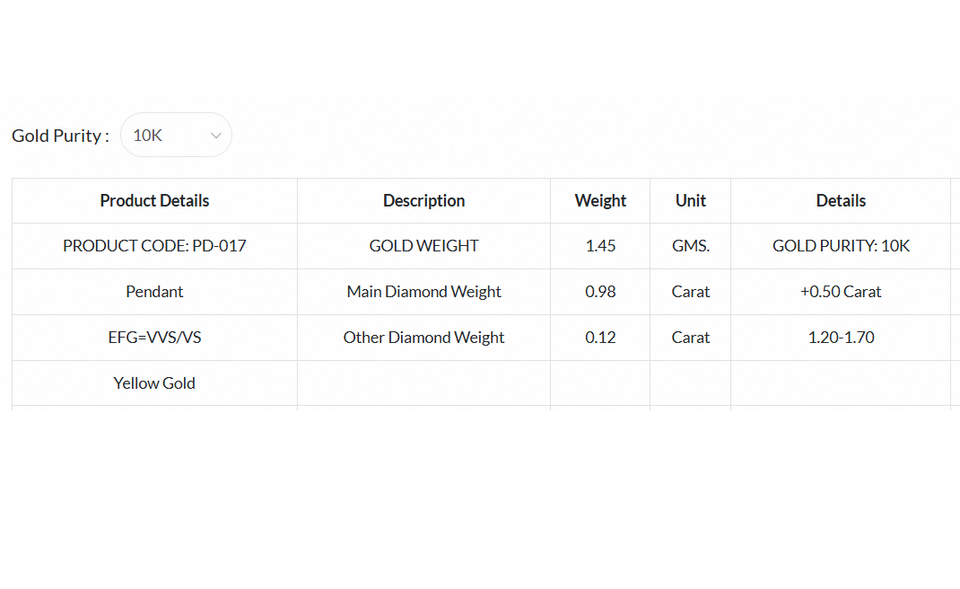Click the Description column header
The height and width of the screenshot is (589, 960).
click(424, 201)
